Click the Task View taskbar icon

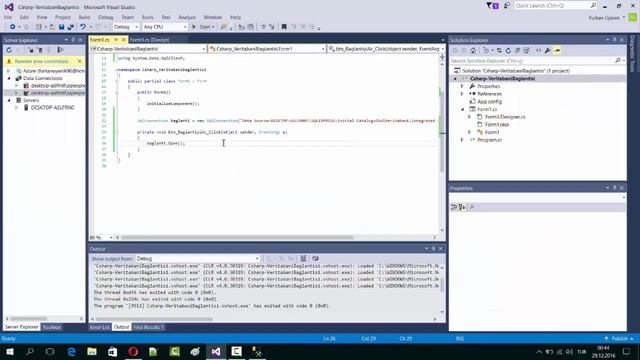(x=50, y=351)
